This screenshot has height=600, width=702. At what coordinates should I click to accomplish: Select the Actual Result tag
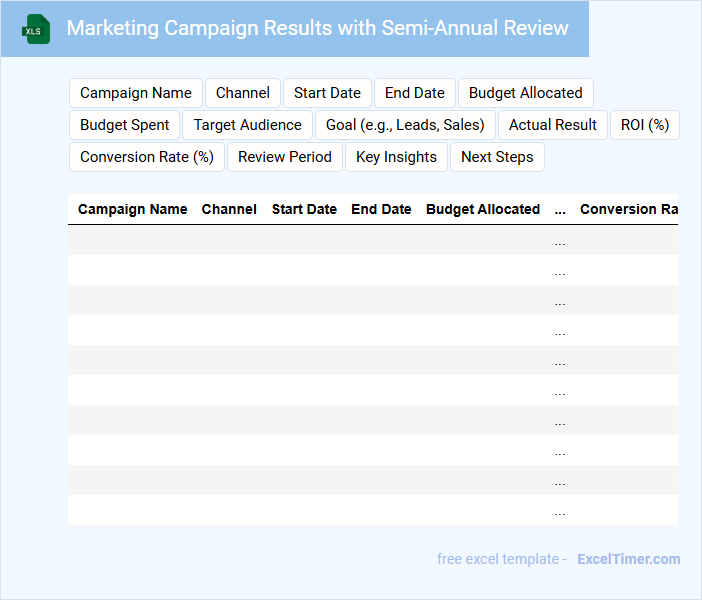(x=552, y=125)
